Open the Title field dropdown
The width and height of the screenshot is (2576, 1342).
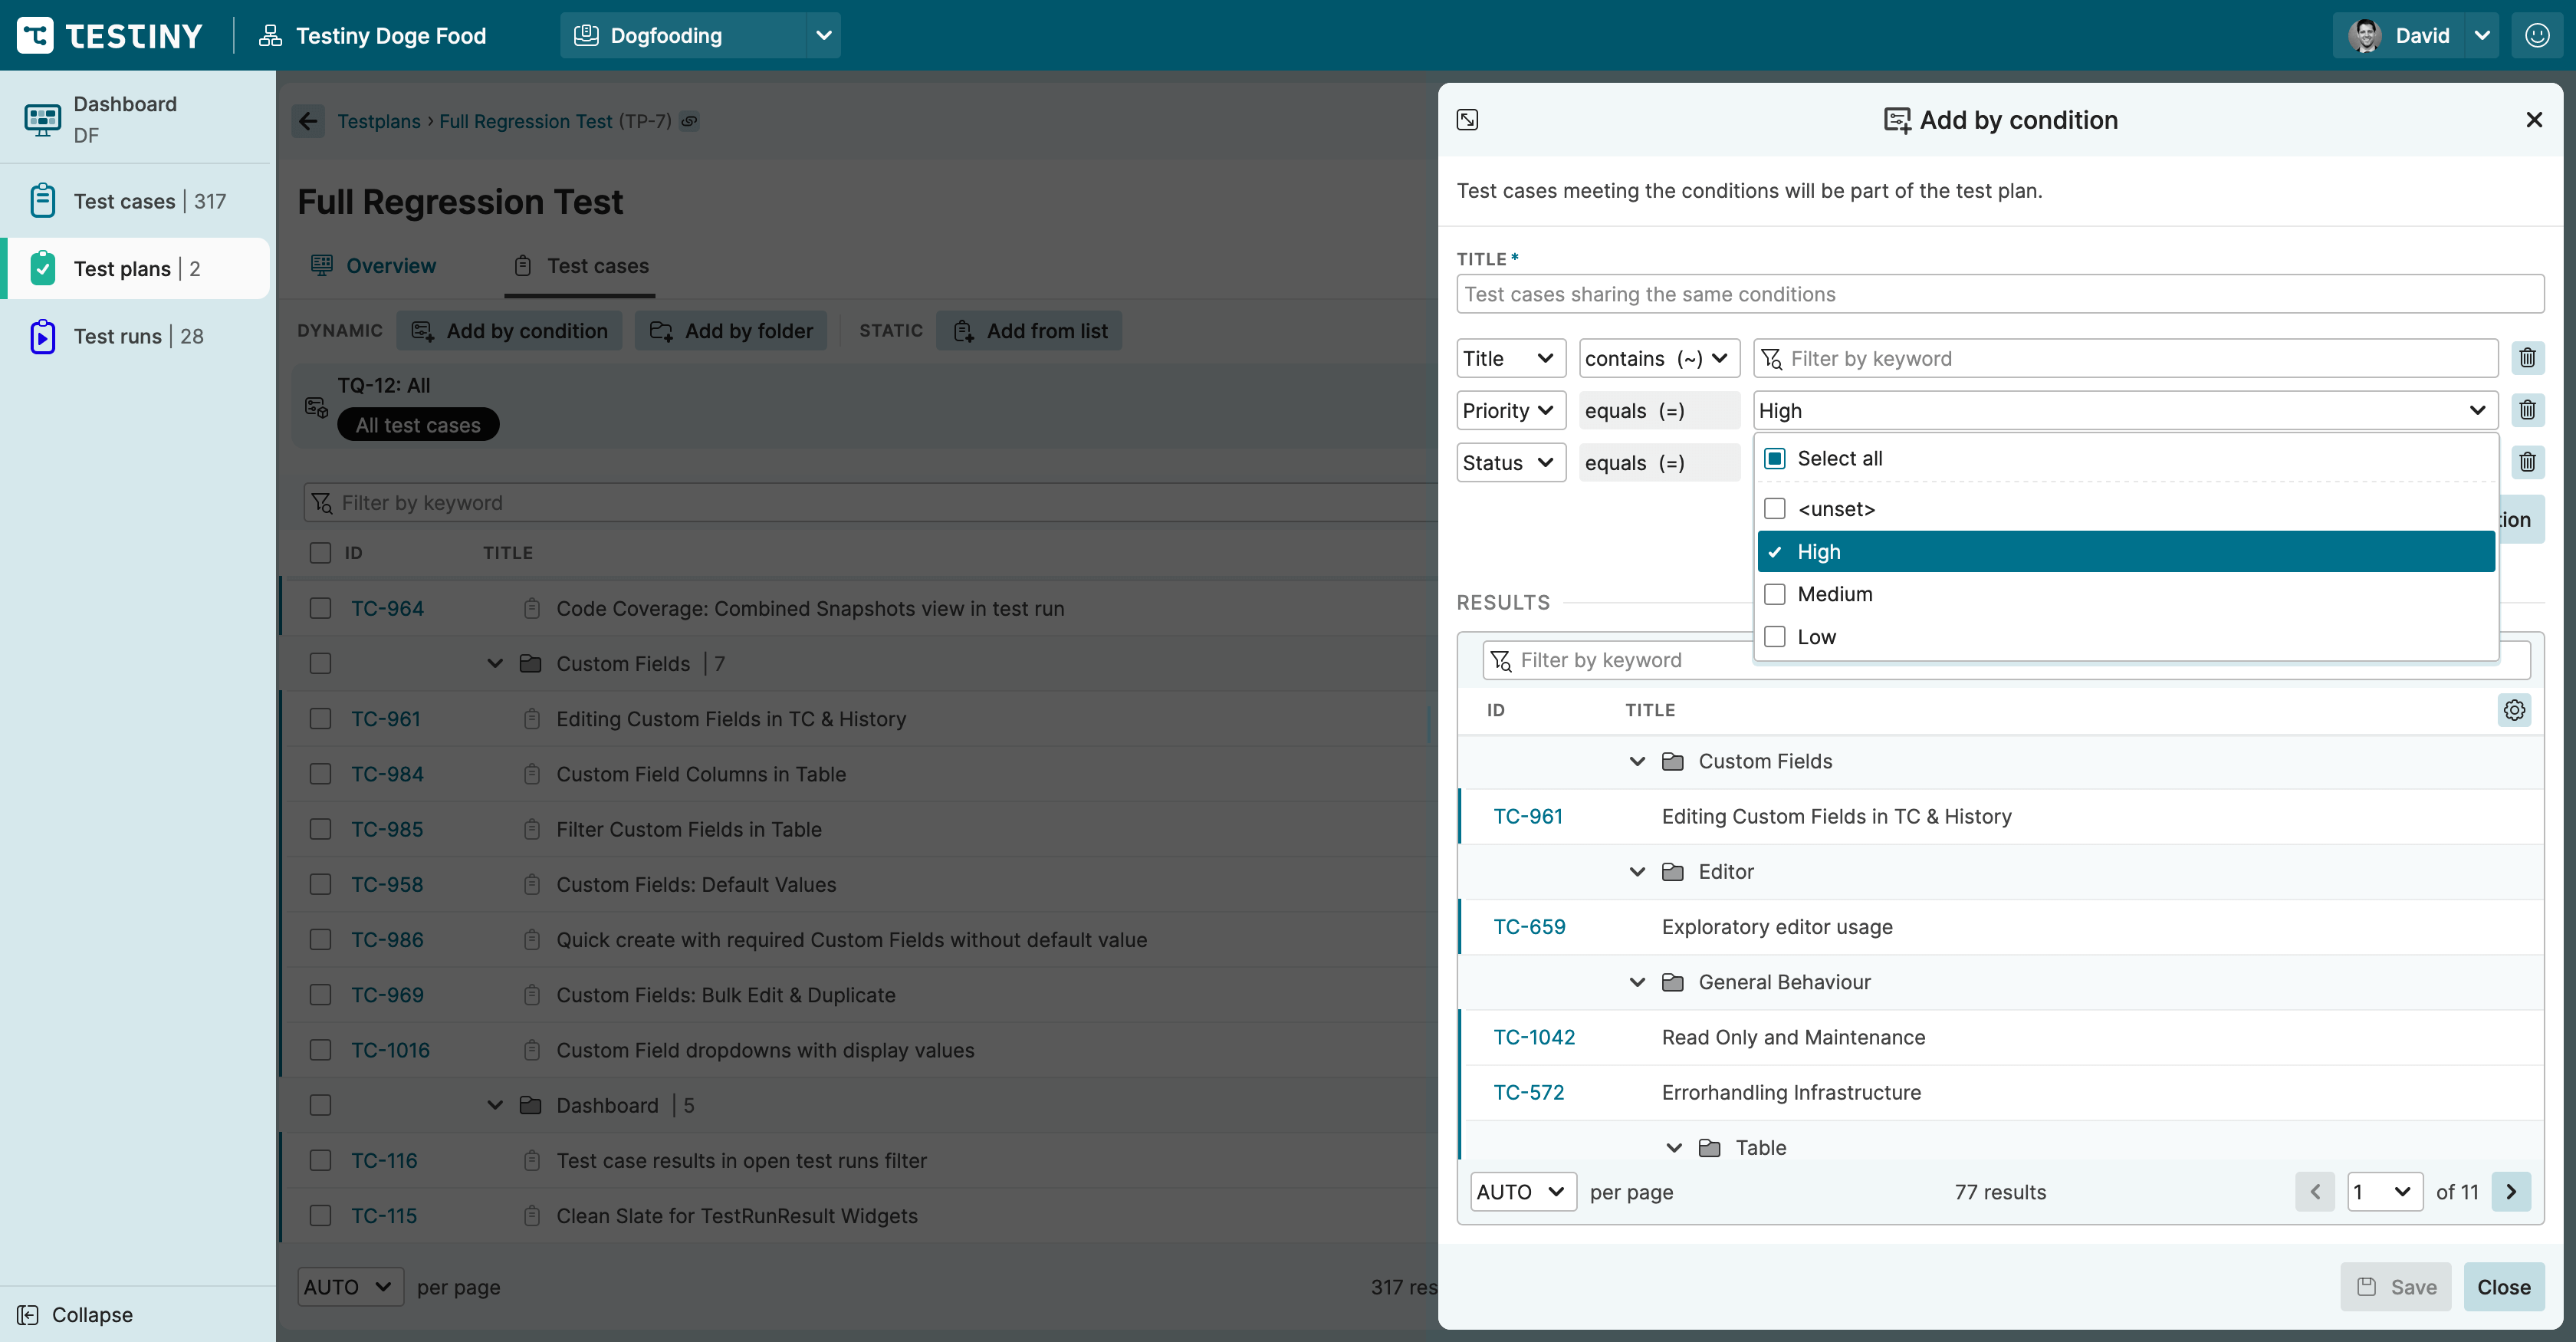click(1510, 358)
